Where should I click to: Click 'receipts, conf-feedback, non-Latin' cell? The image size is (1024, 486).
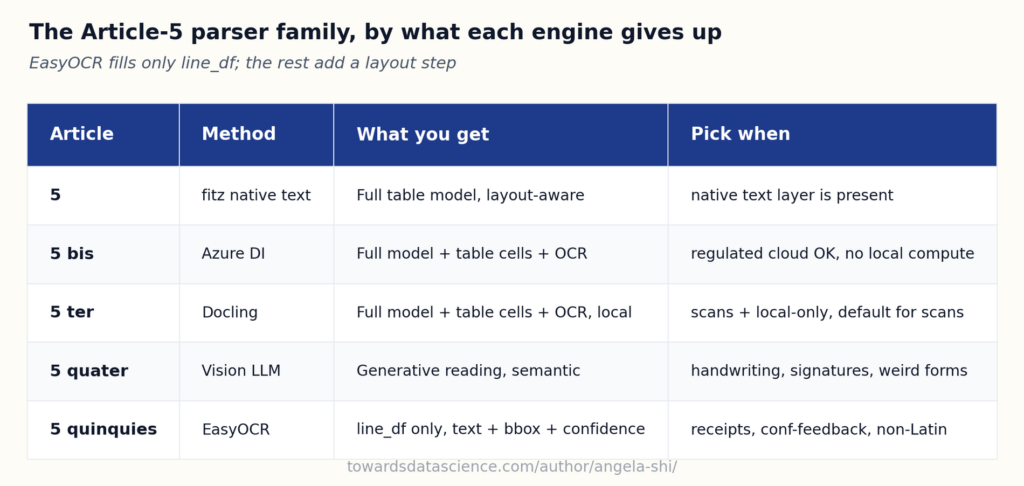tap(832, 430)
